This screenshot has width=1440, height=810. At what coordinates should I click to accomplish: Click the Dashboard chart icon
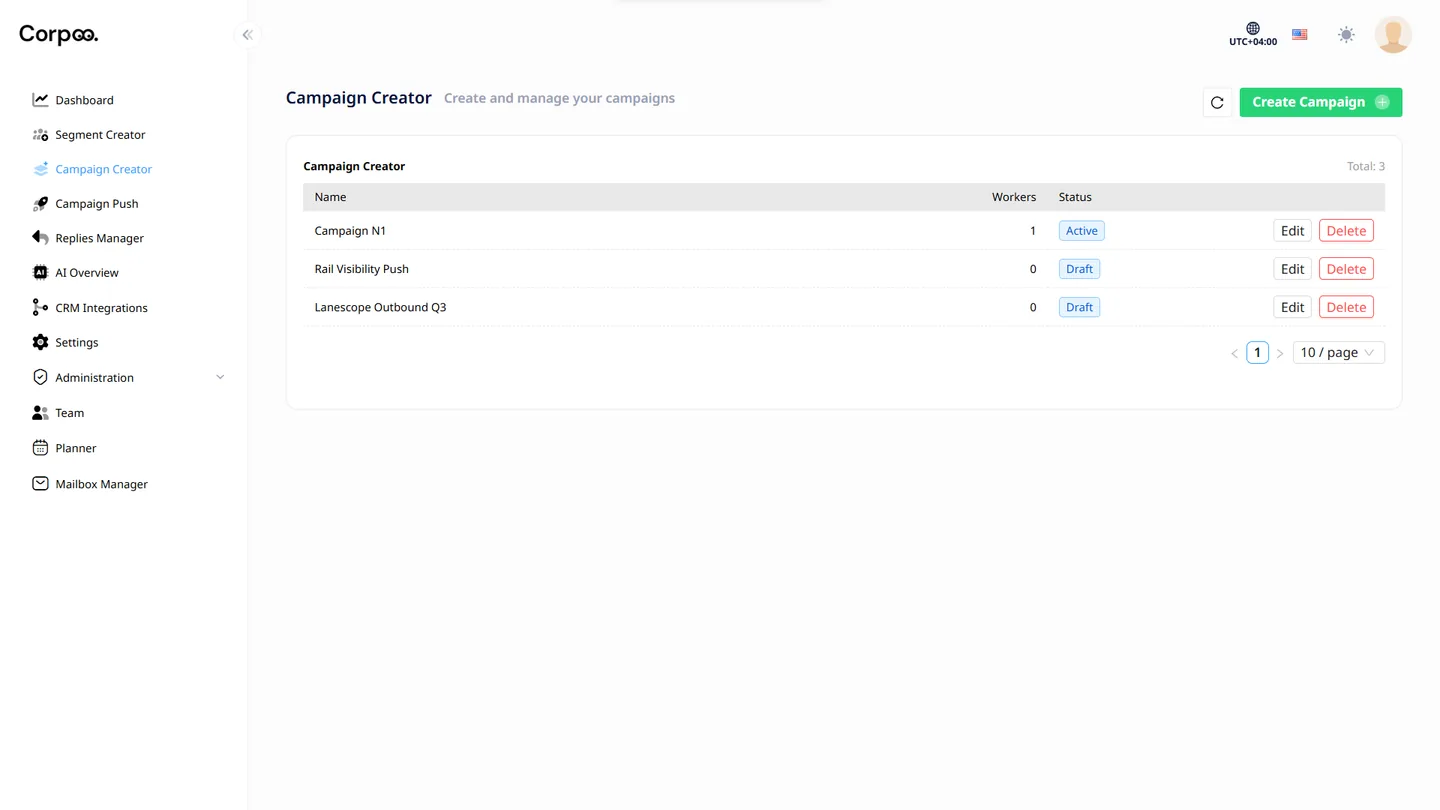click(x=40, y=100)
